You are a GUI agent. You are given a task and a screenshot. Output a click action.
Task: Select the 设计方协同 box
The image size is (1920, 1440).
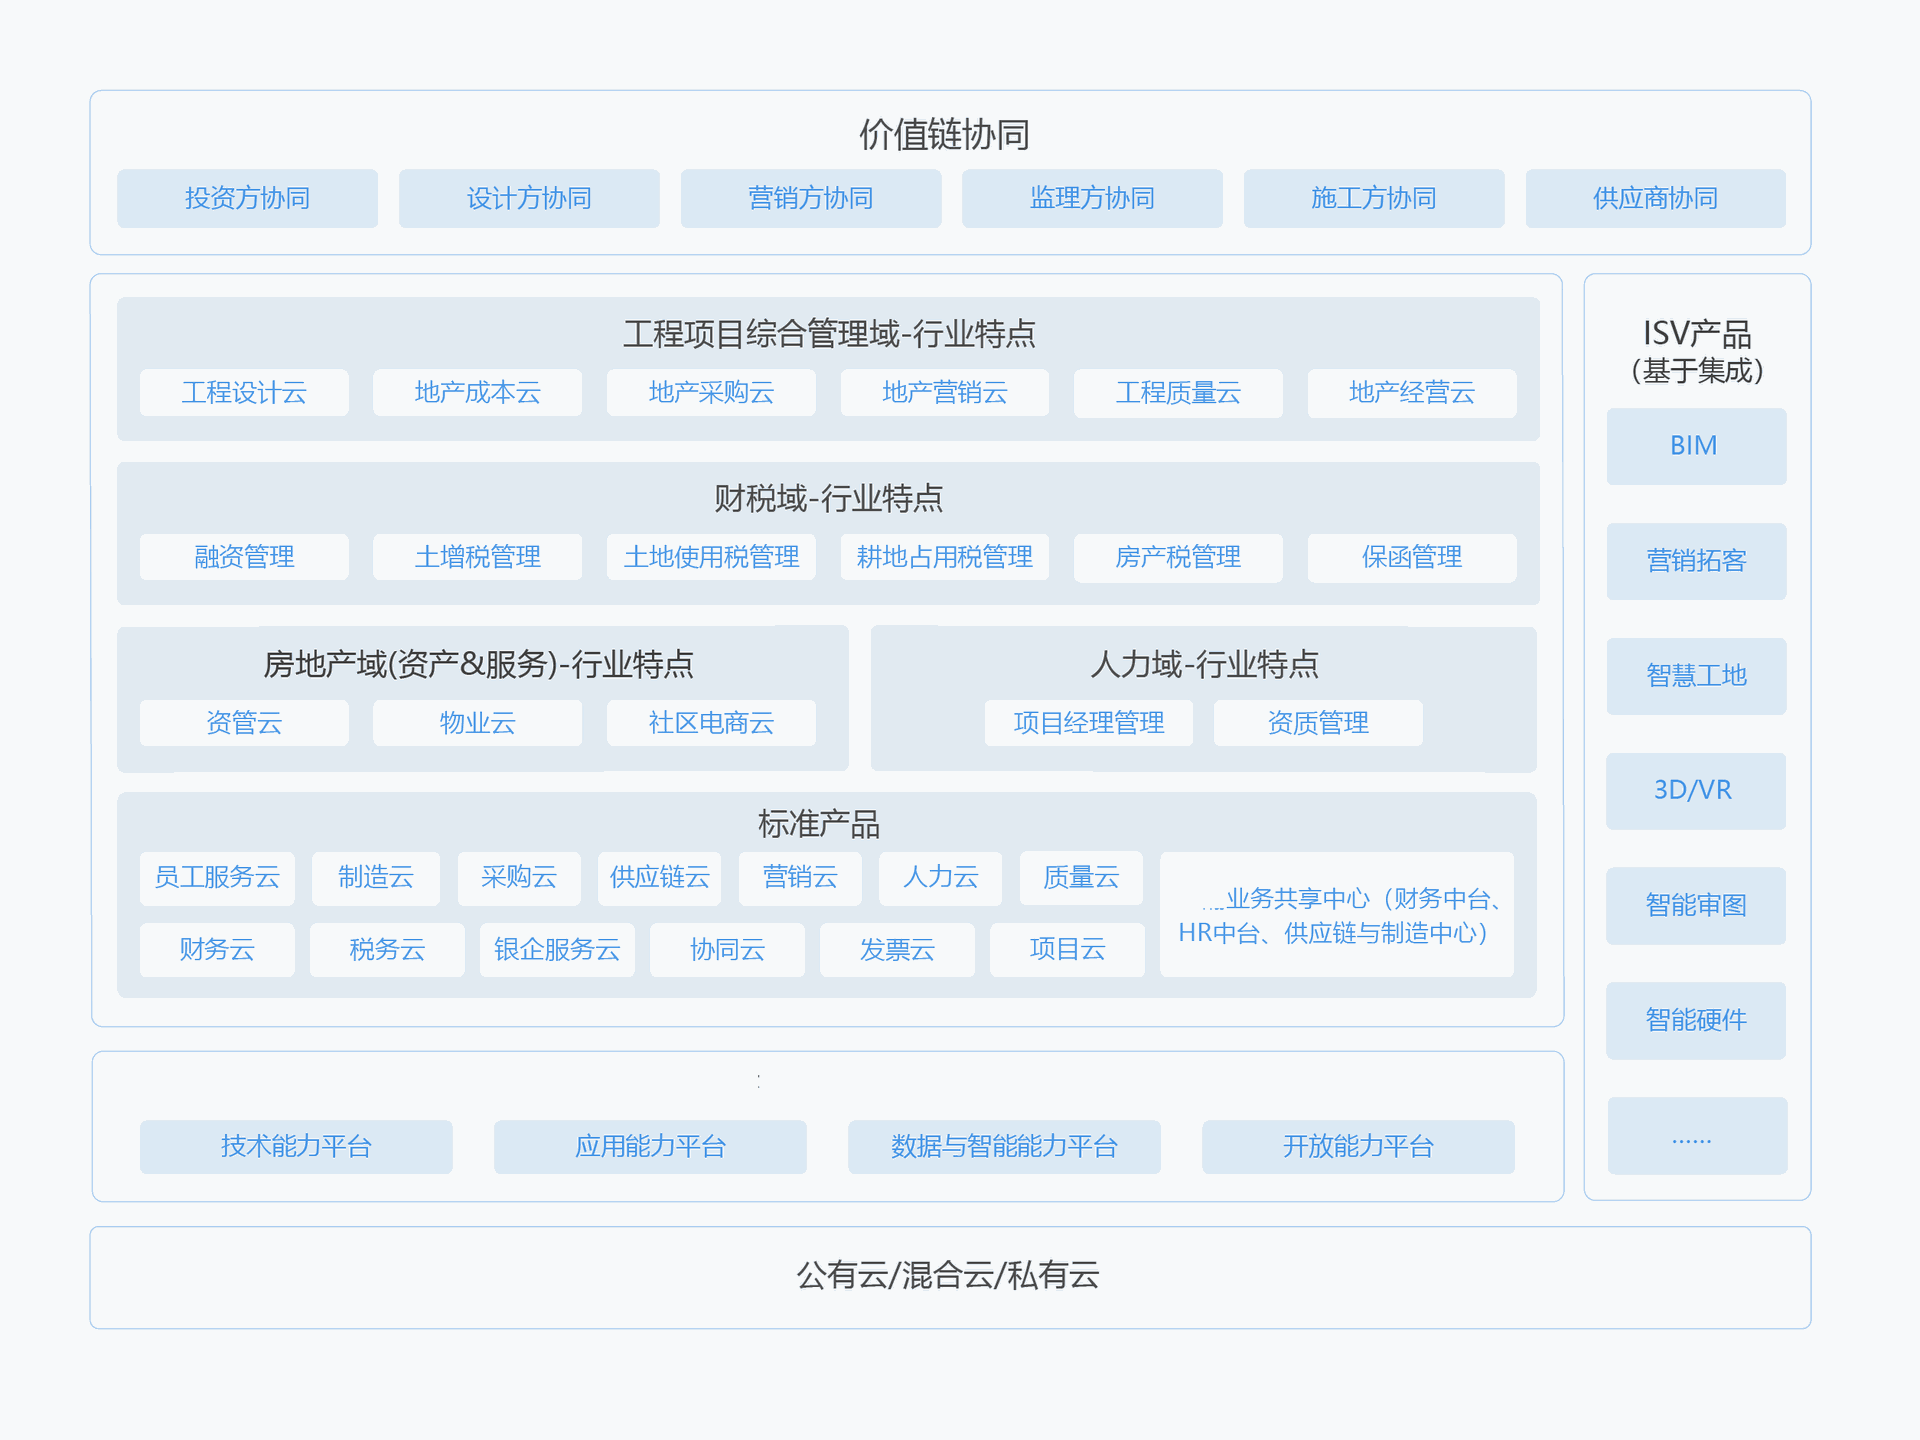click(x=529, y=198)
